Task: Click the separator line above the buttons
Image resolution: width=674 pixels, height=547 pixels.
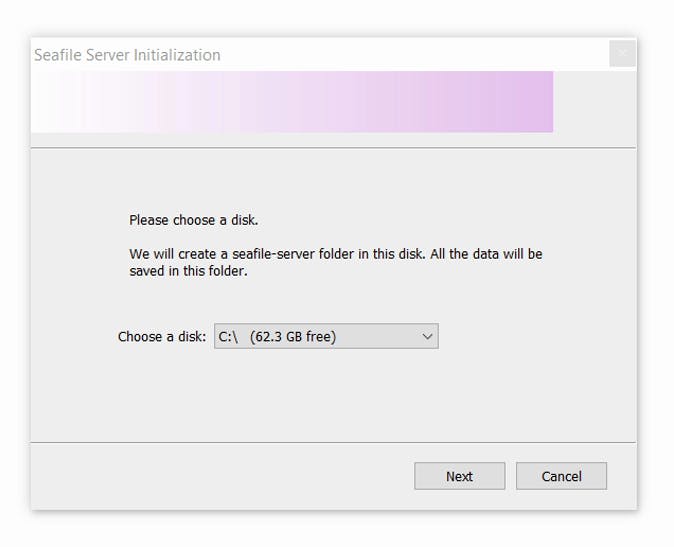Action: coord(333,442)
